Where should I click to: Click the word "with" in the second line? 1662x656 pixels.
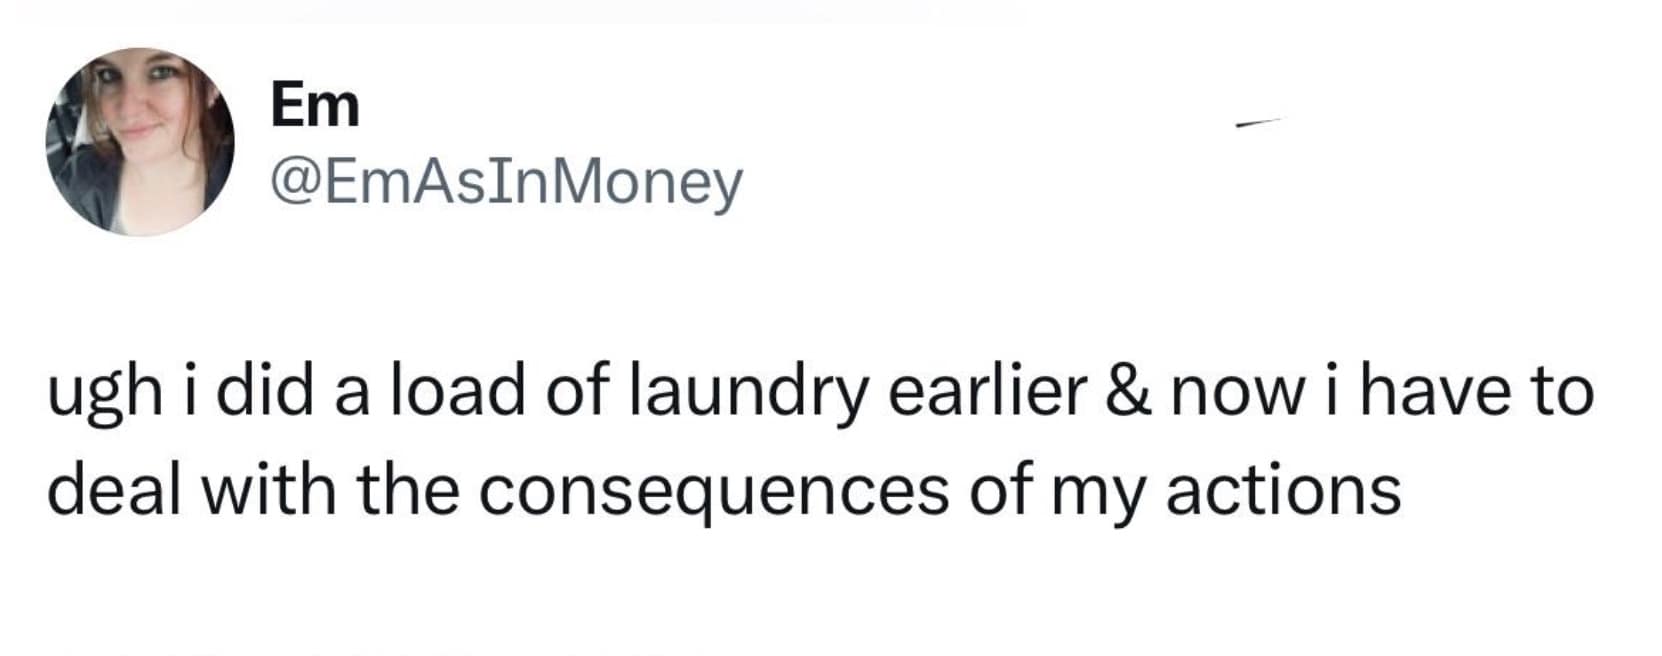click(268, 490)
